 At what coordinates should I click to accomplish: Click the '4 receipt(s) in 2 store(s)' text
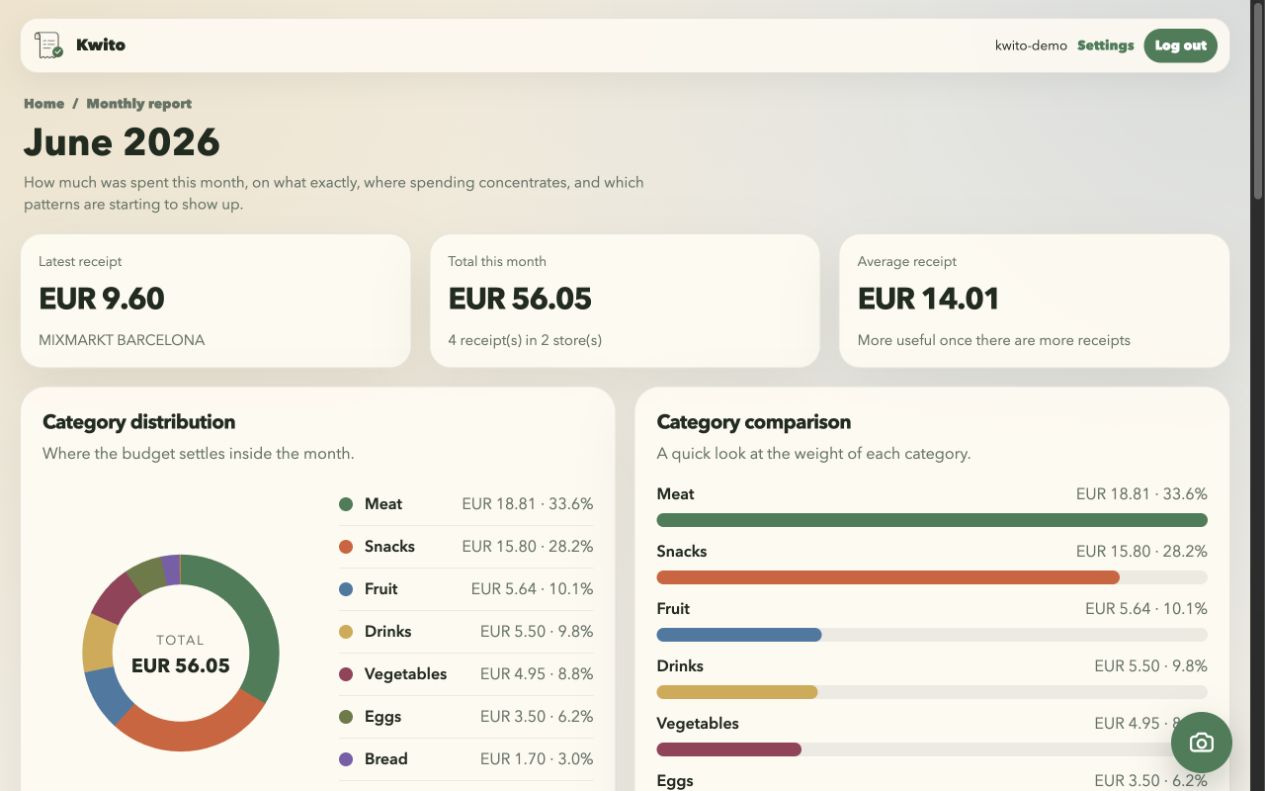click(x=525, y=340)
